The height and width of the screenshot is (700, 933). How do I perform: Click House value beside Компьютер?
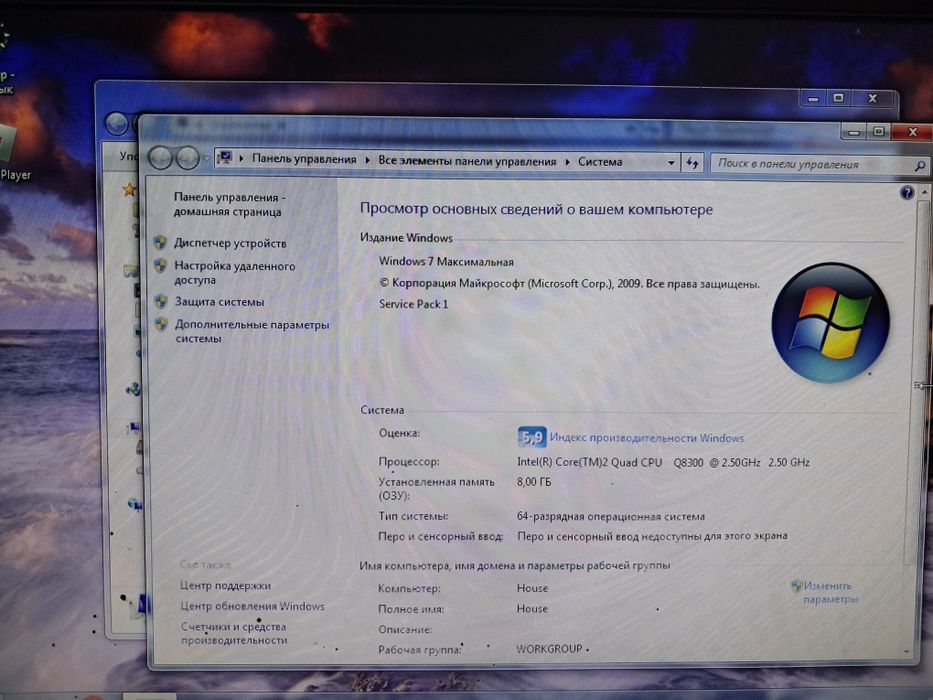pyautogui.click(x=532, y=588)
